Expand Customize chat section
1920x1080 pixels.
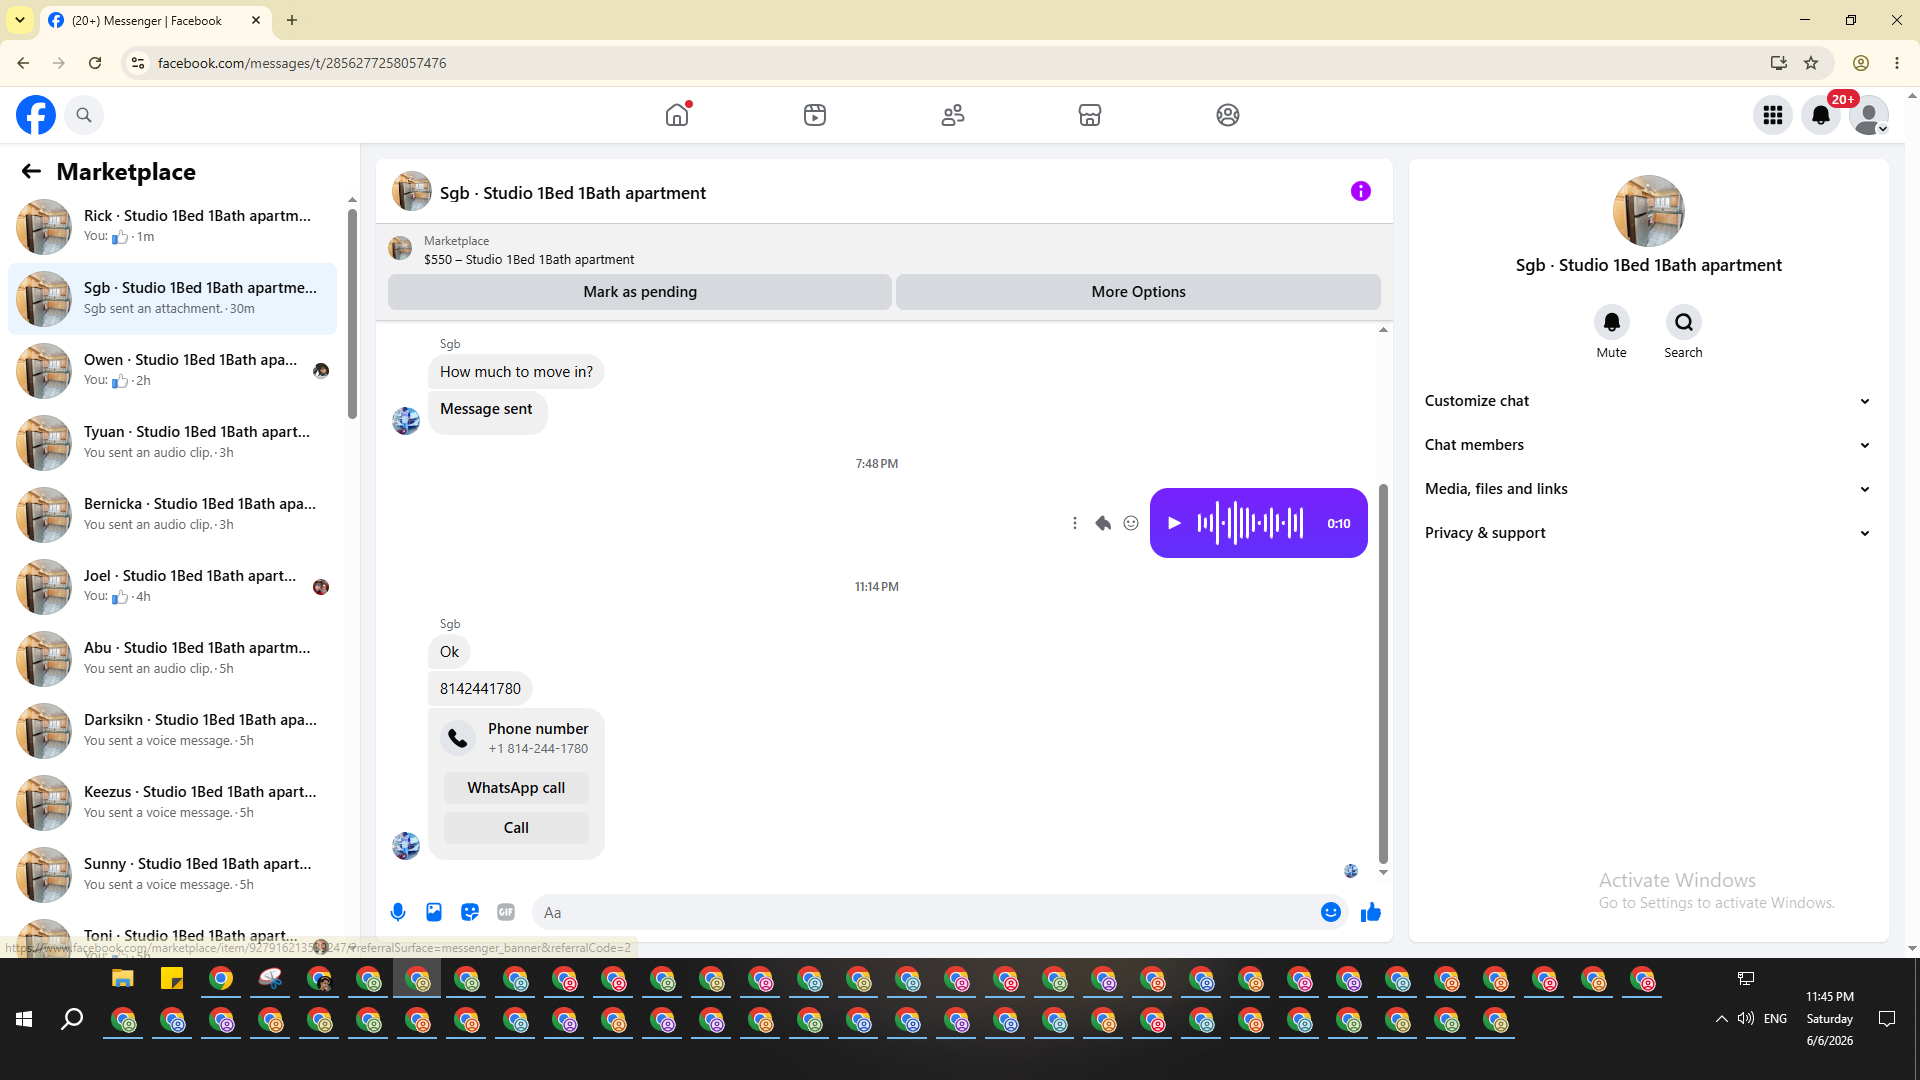[x=1648, y=401]
